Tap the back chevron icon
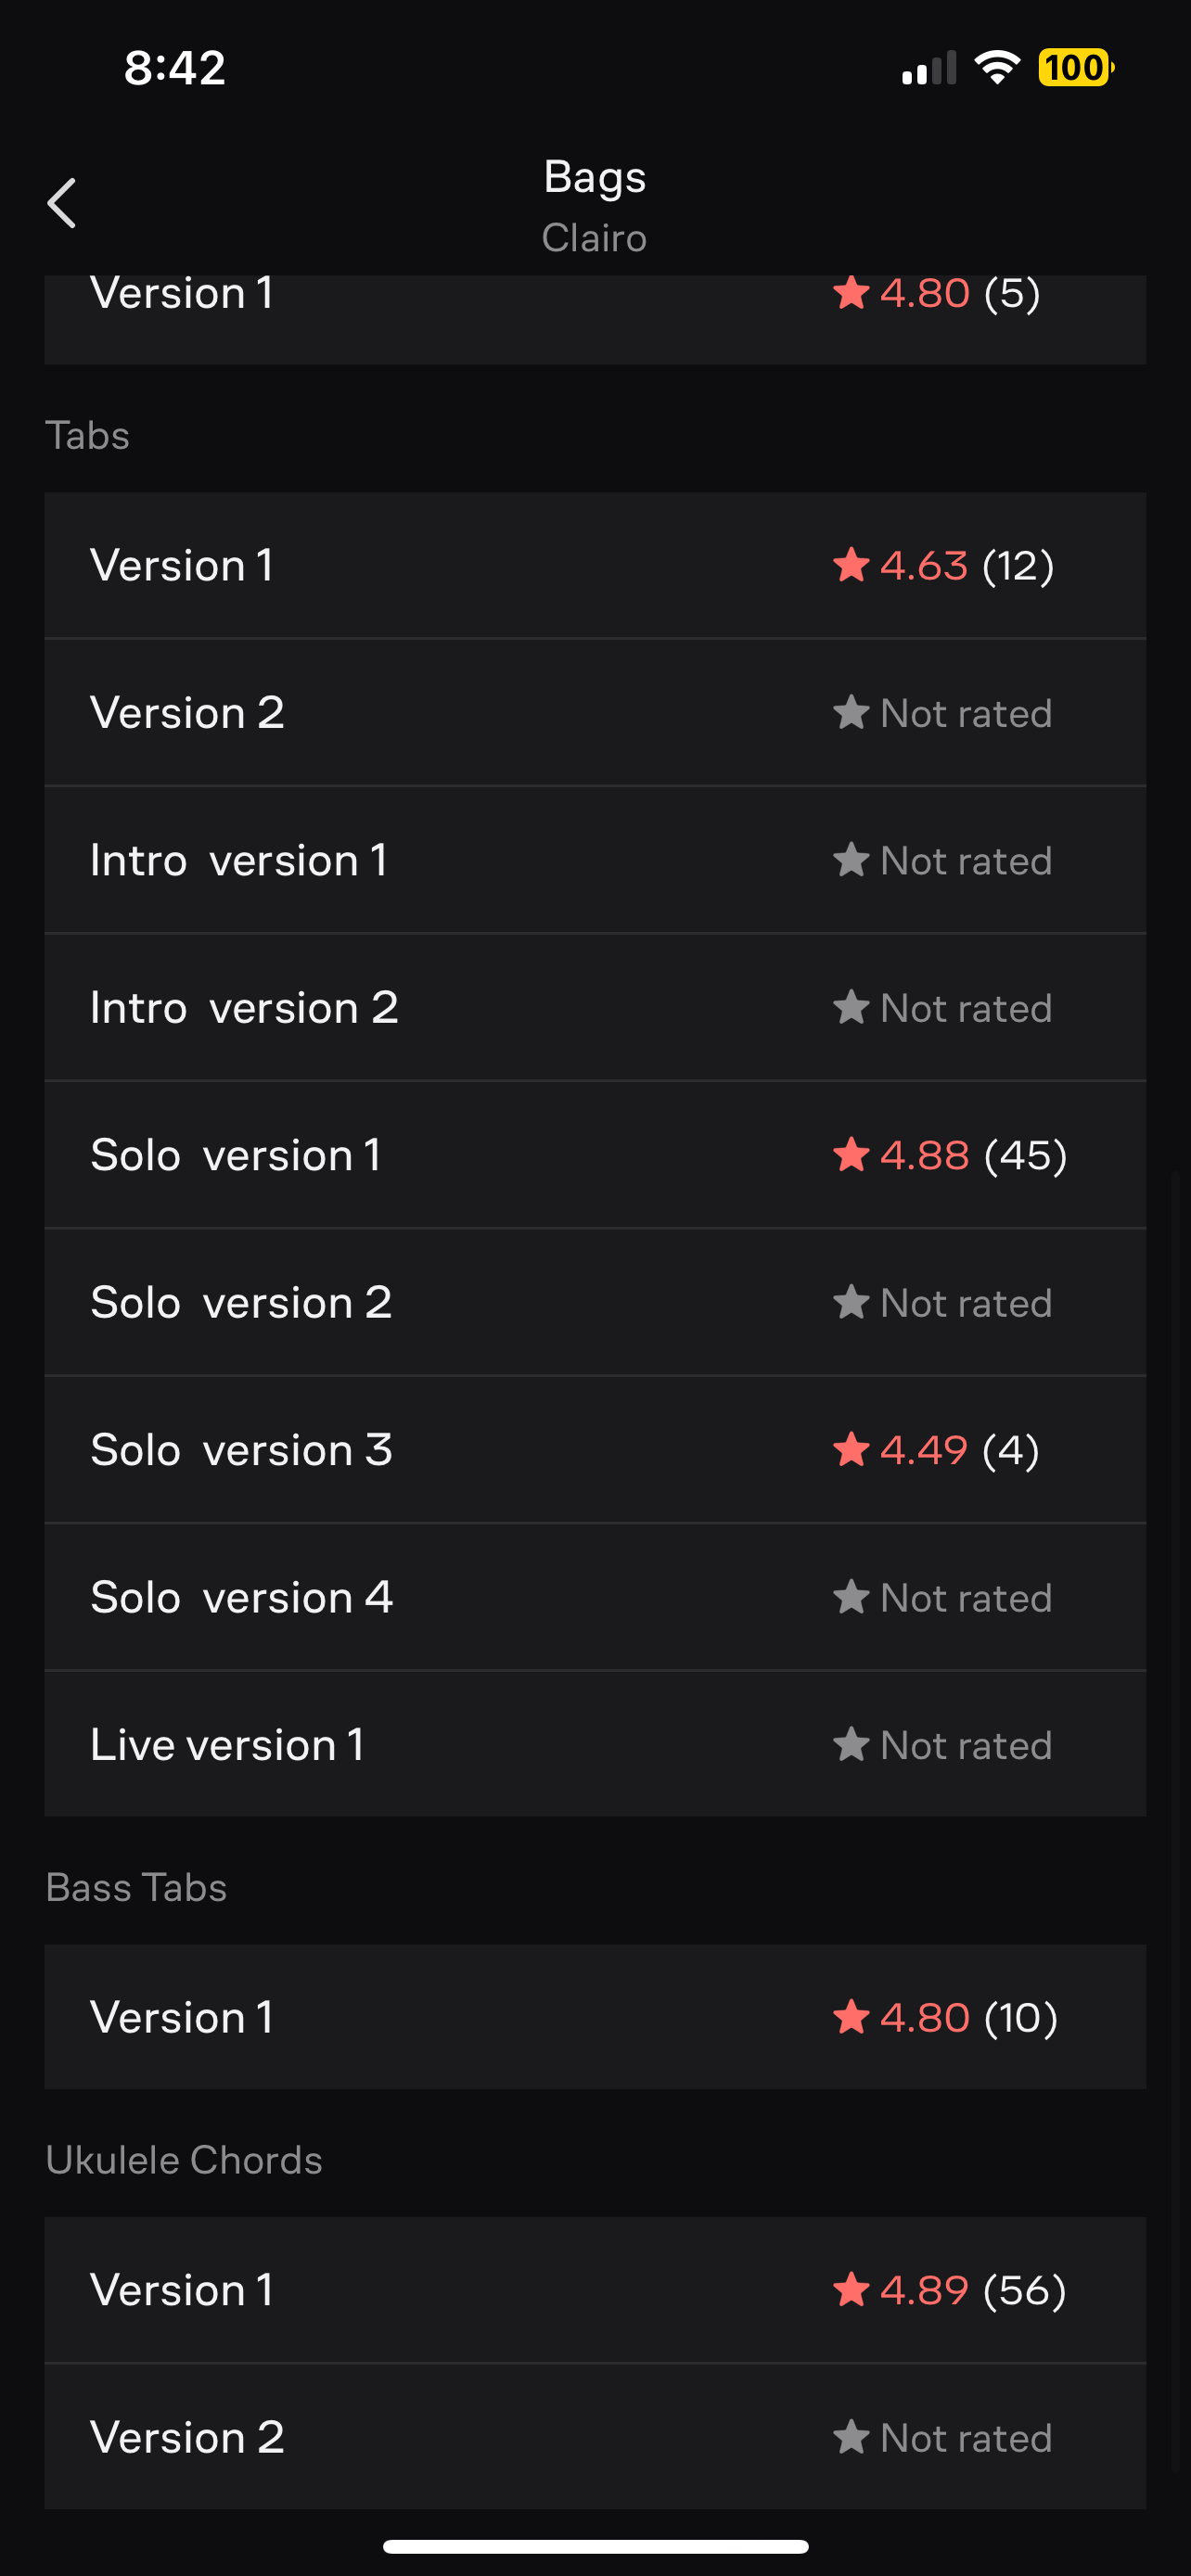1191x2576 pixels. 62,203
